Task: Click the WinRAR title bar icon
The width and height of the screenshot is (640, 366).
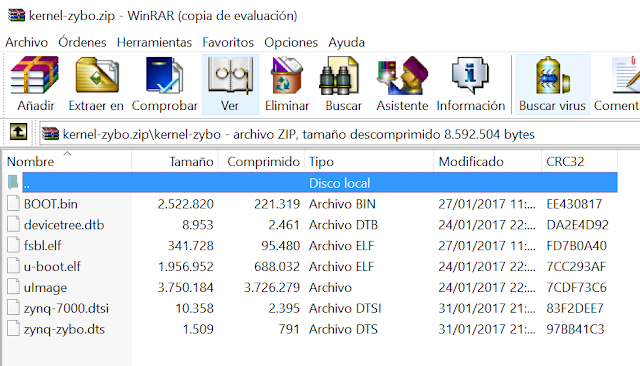Action: tap(16, 15)
